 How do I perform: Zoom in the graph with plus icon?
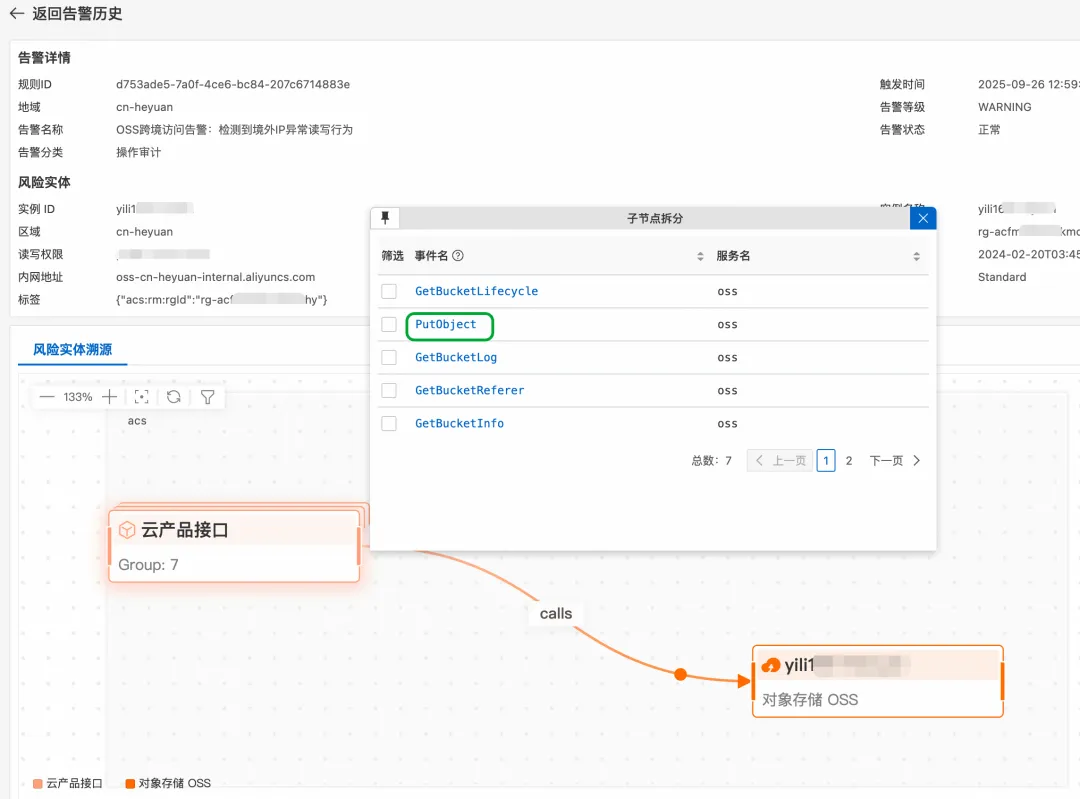coord(109,397)
